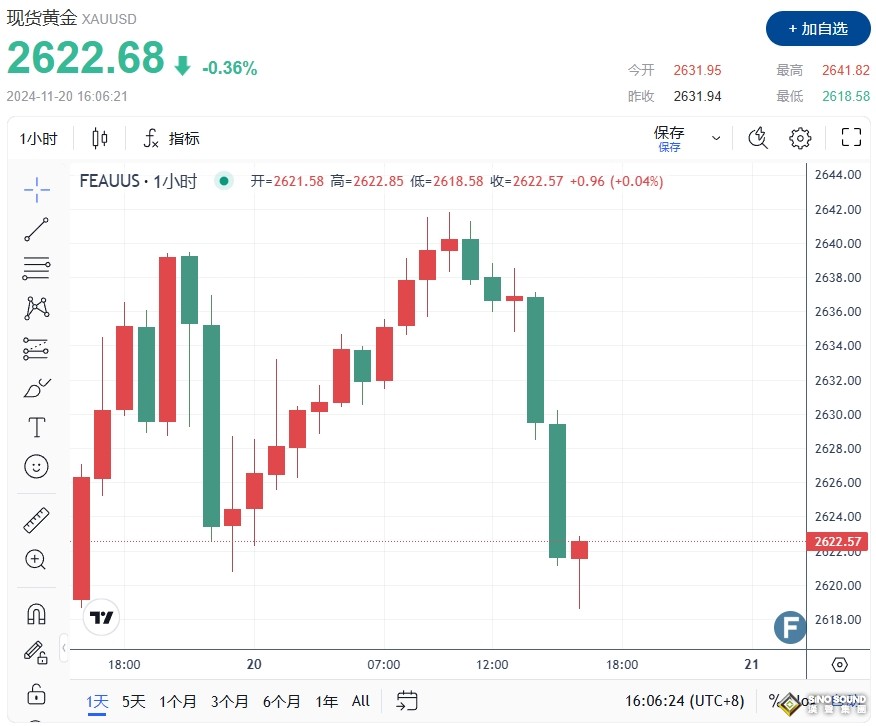Enable stay-in-drawing mode
876x726 pixels.
36,651
